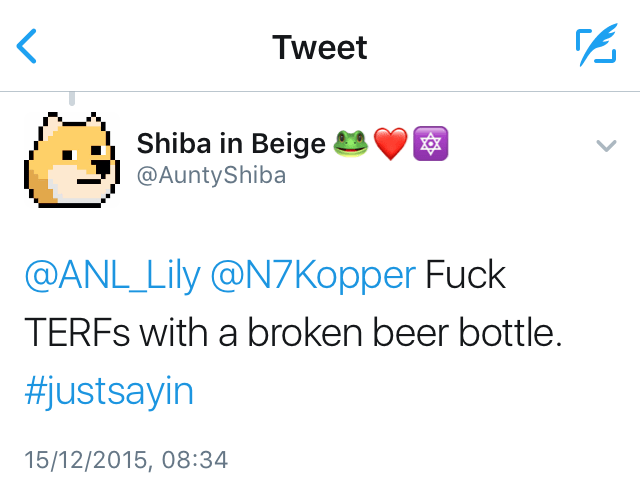Click the 08:34 time text
This screenshot has width=640, height=491.
click(x=194, y=460)
